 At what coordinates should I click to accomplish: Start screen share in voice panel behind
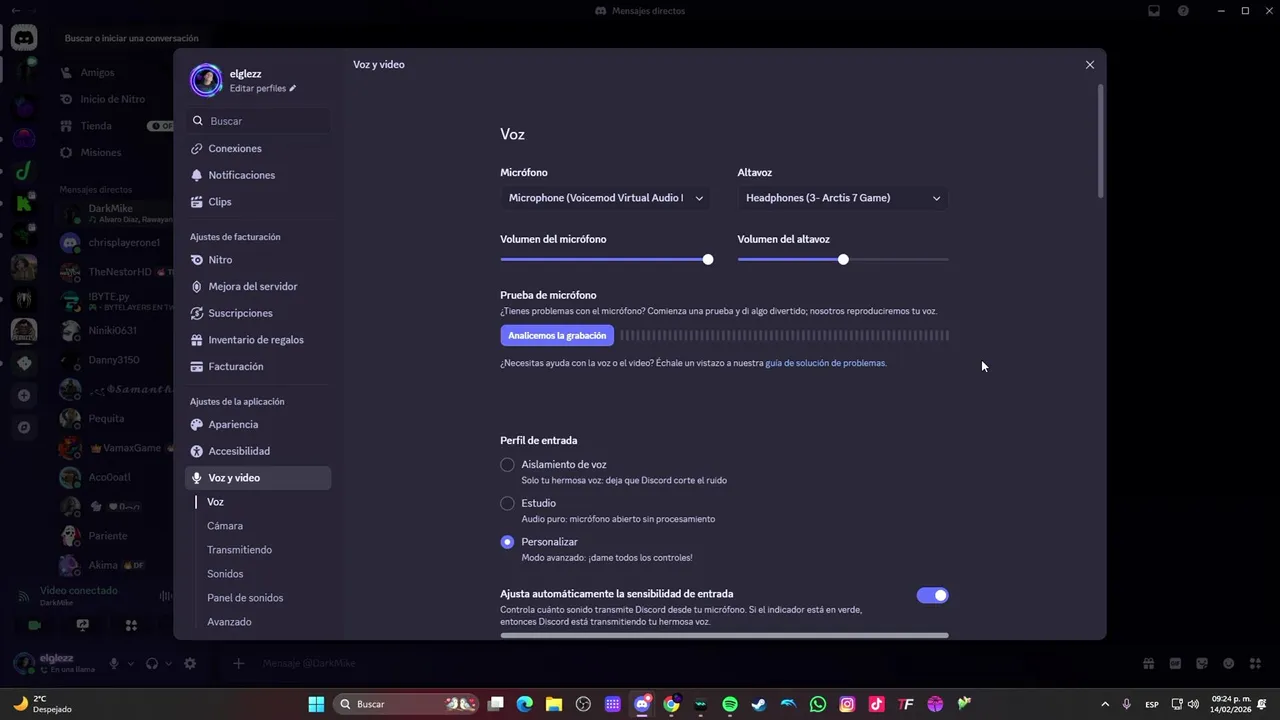pyautogui.click(x=83, y=625)
